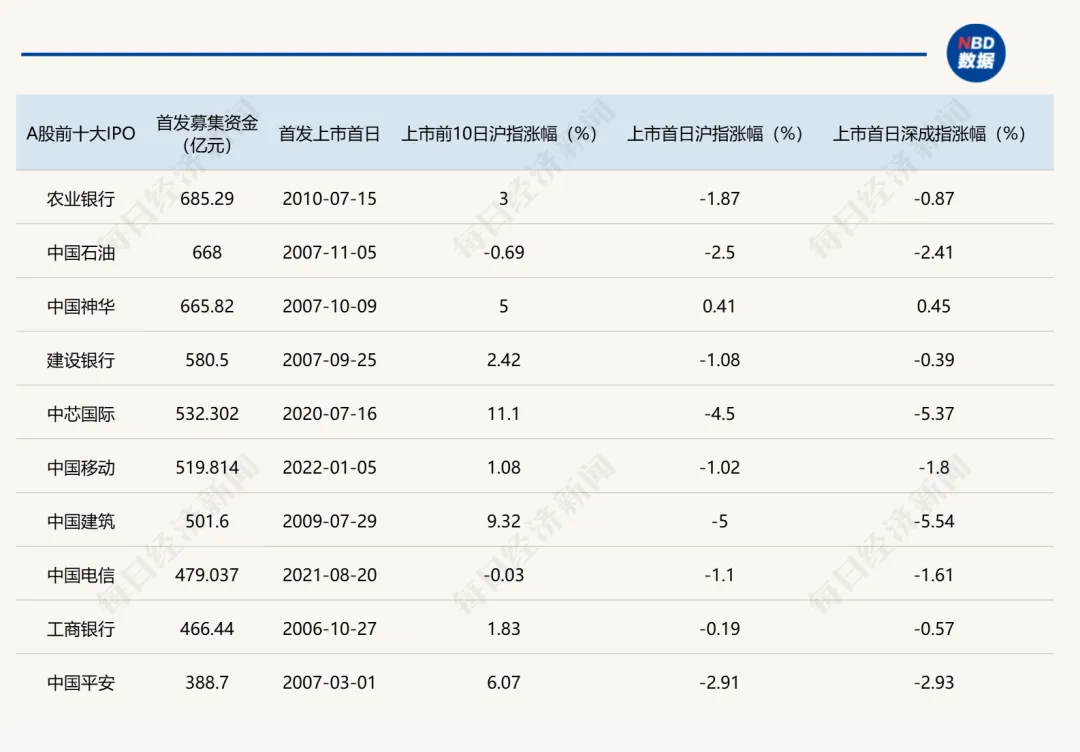Select the 中国神华 row name
This screenshot has width=1080, height=752.
coord(81,306)
